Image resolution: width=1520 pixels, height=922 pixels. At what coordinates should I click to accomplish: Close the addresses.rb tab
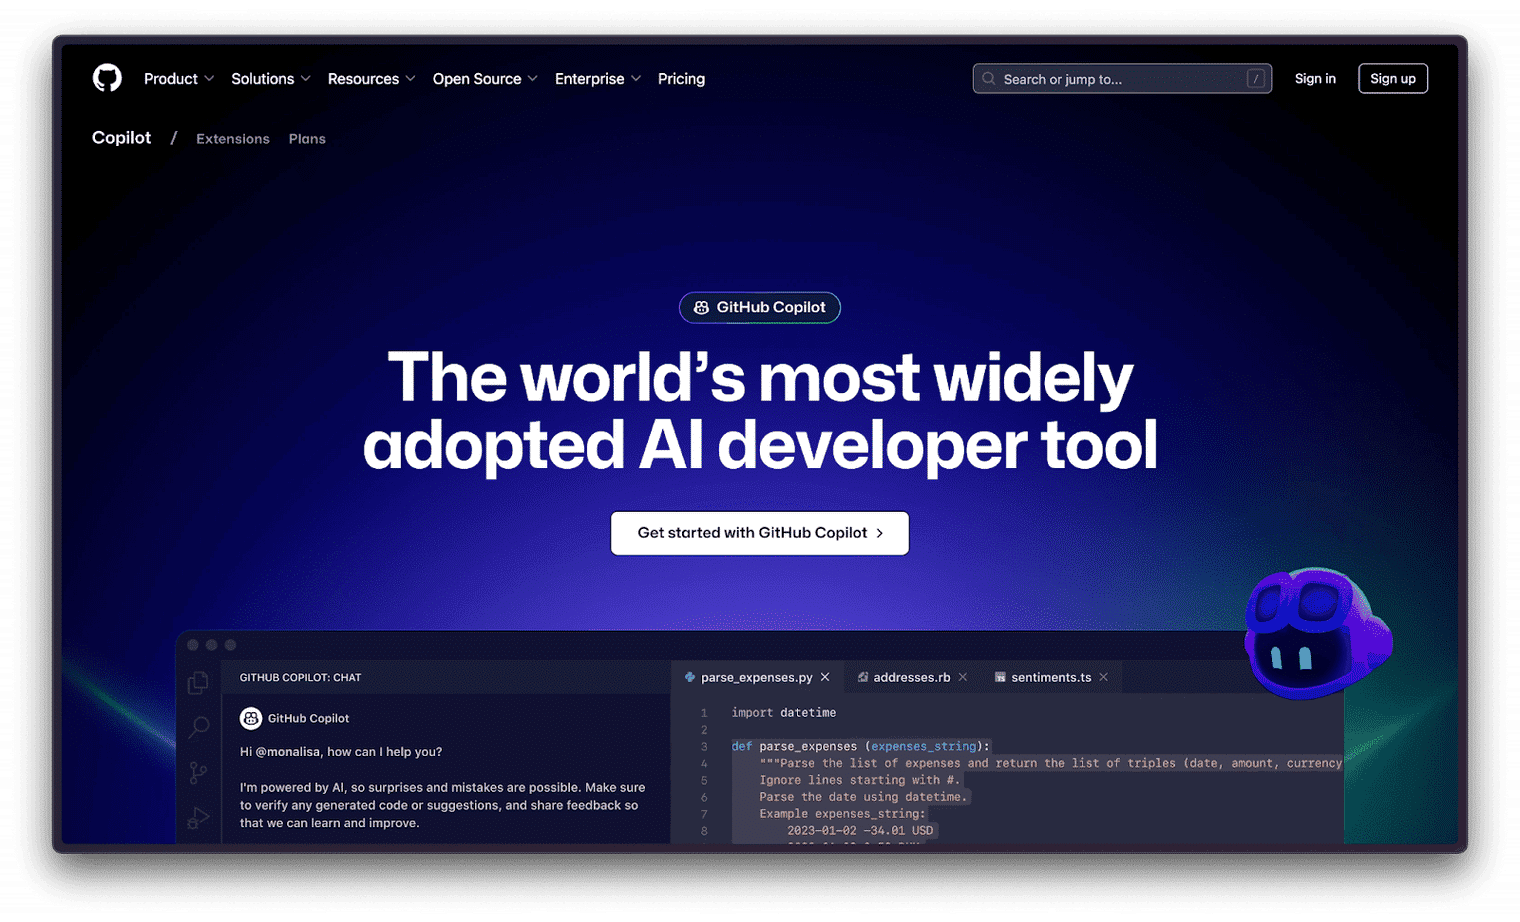click(963, 677)
